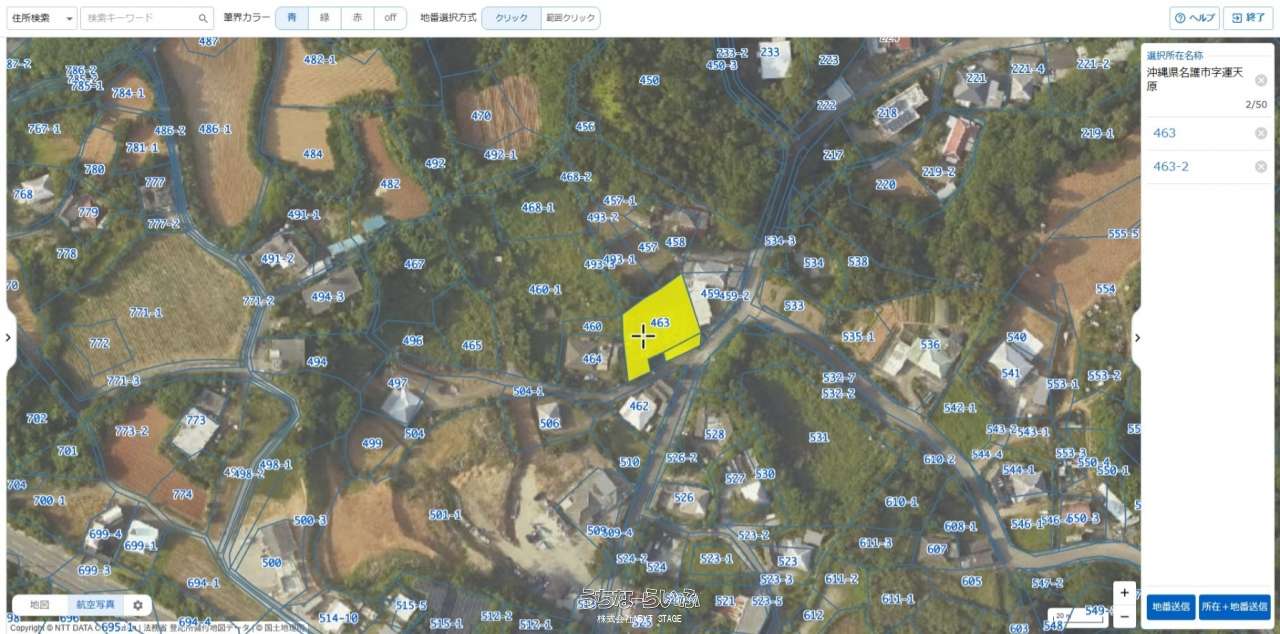The width and height of the screenshot is (1280, 634).
Task: Open map settings gear icon
Action: (x=138, y=605)
